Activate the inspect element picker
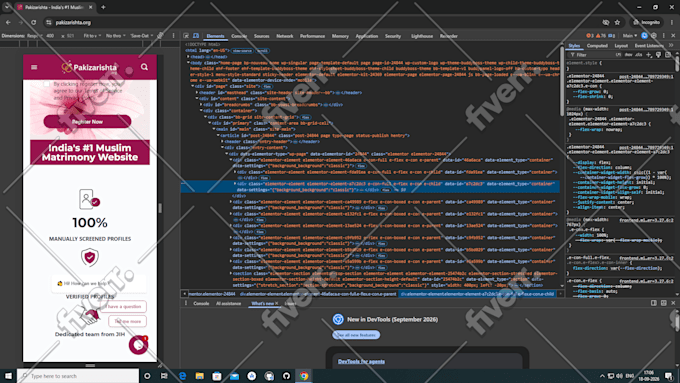 [186, 36]
